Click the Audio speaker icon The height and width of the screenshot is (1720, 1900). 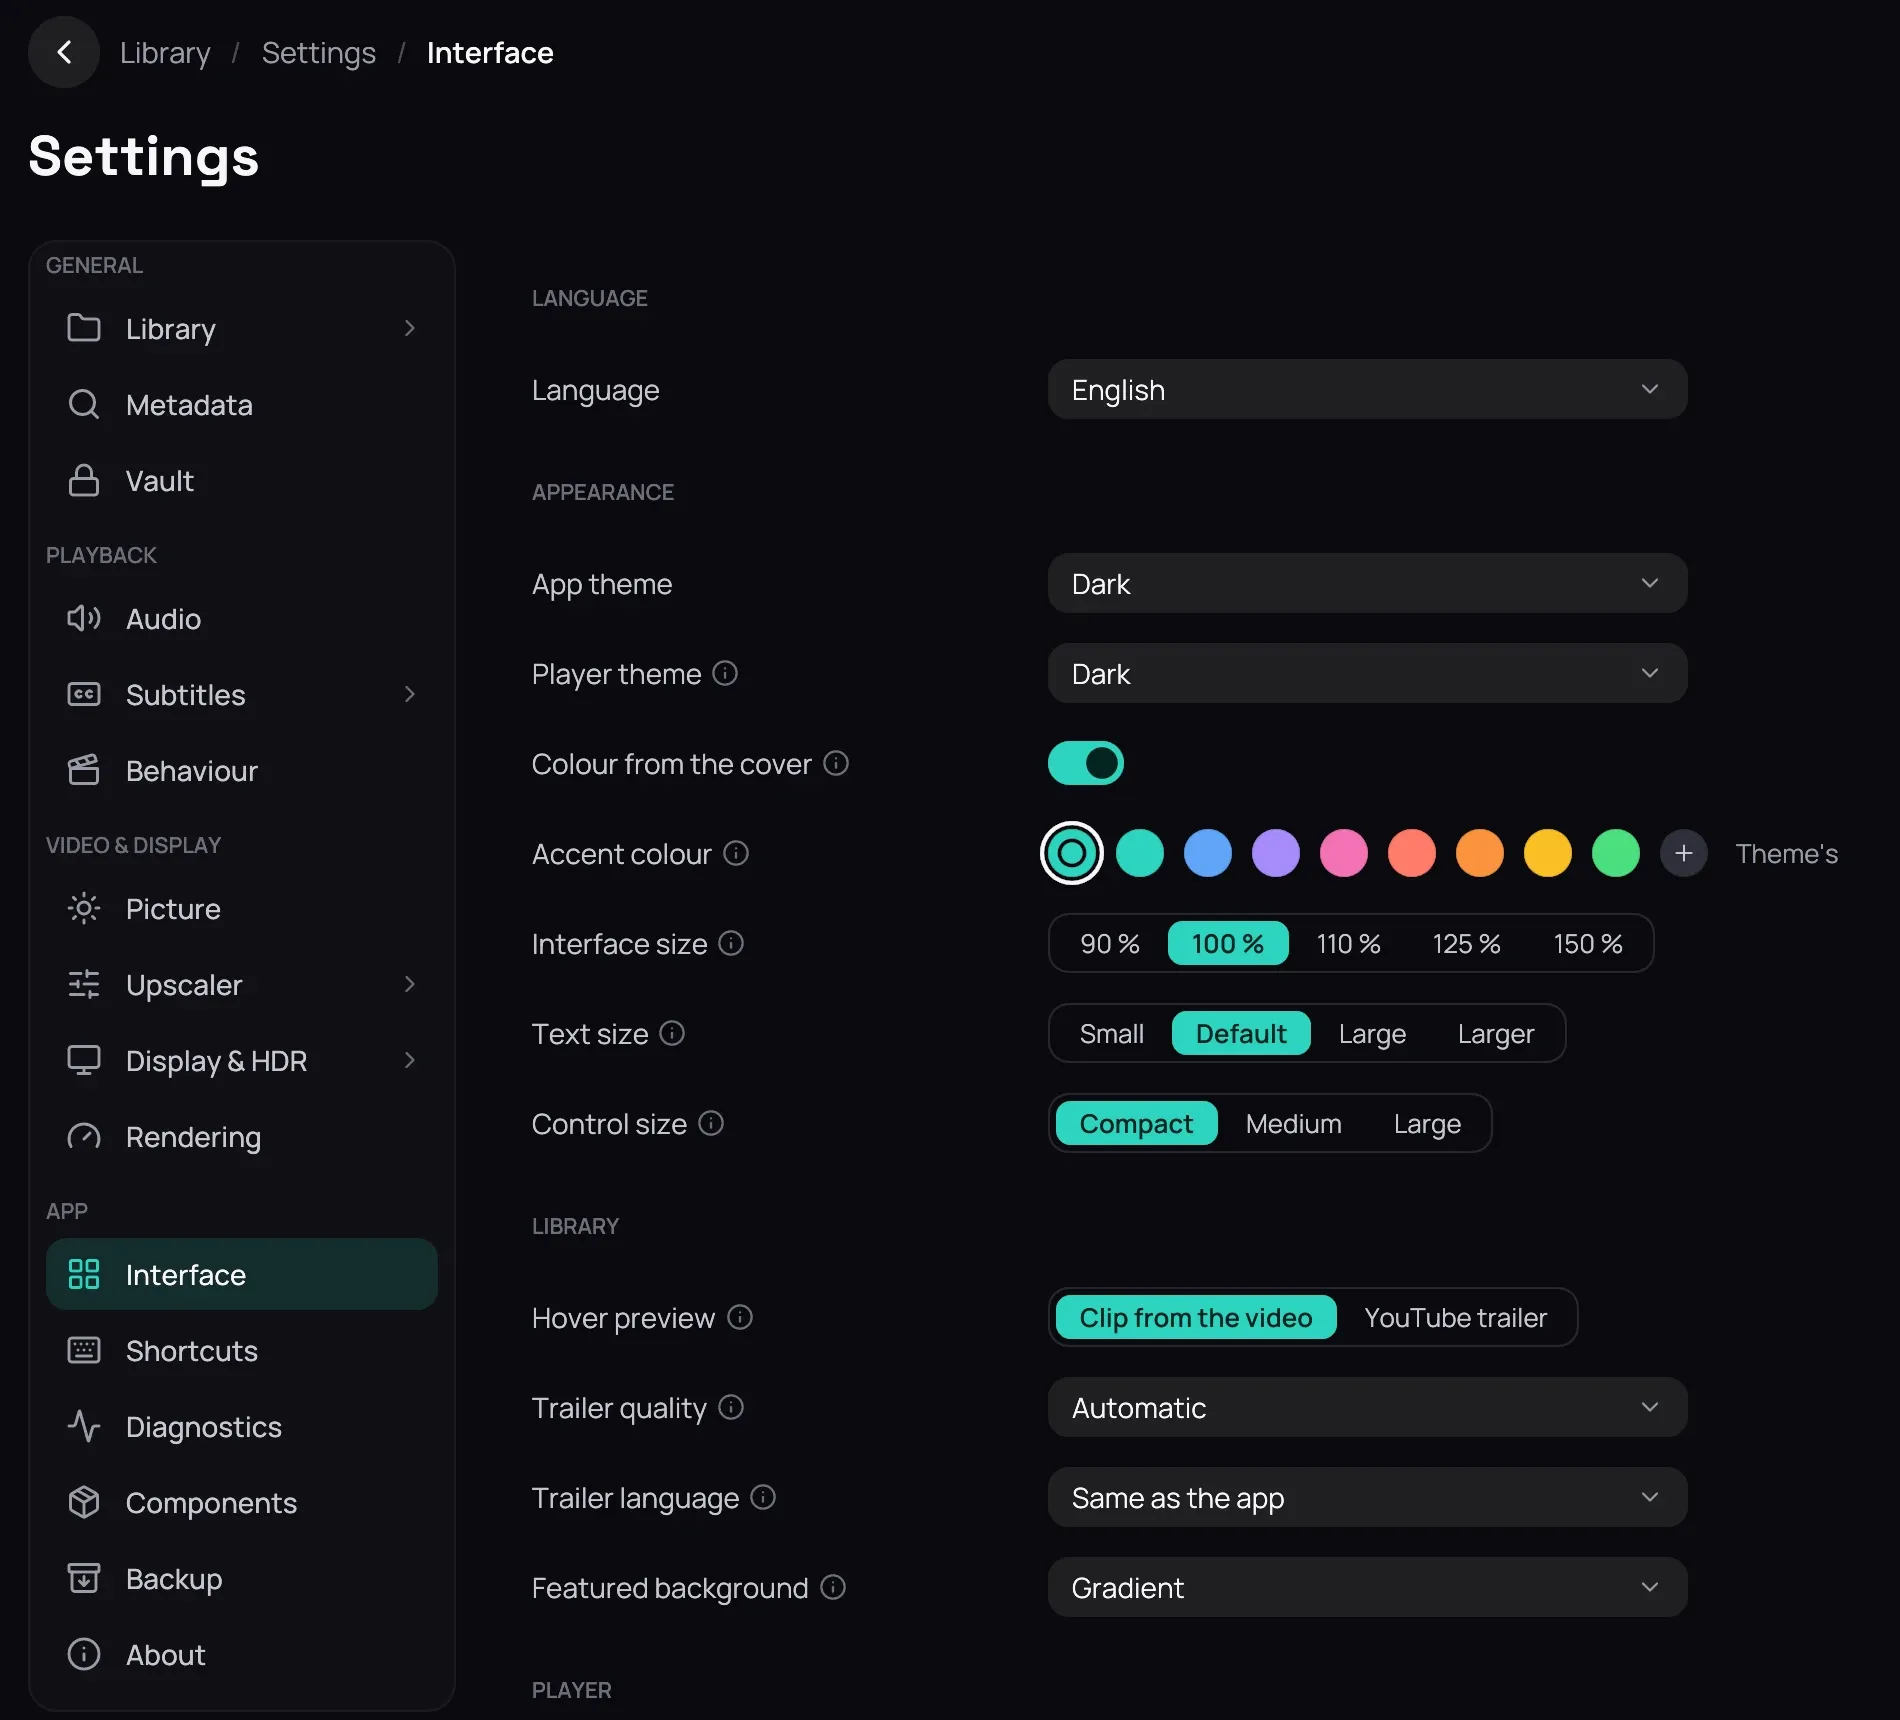coord(84,618)
